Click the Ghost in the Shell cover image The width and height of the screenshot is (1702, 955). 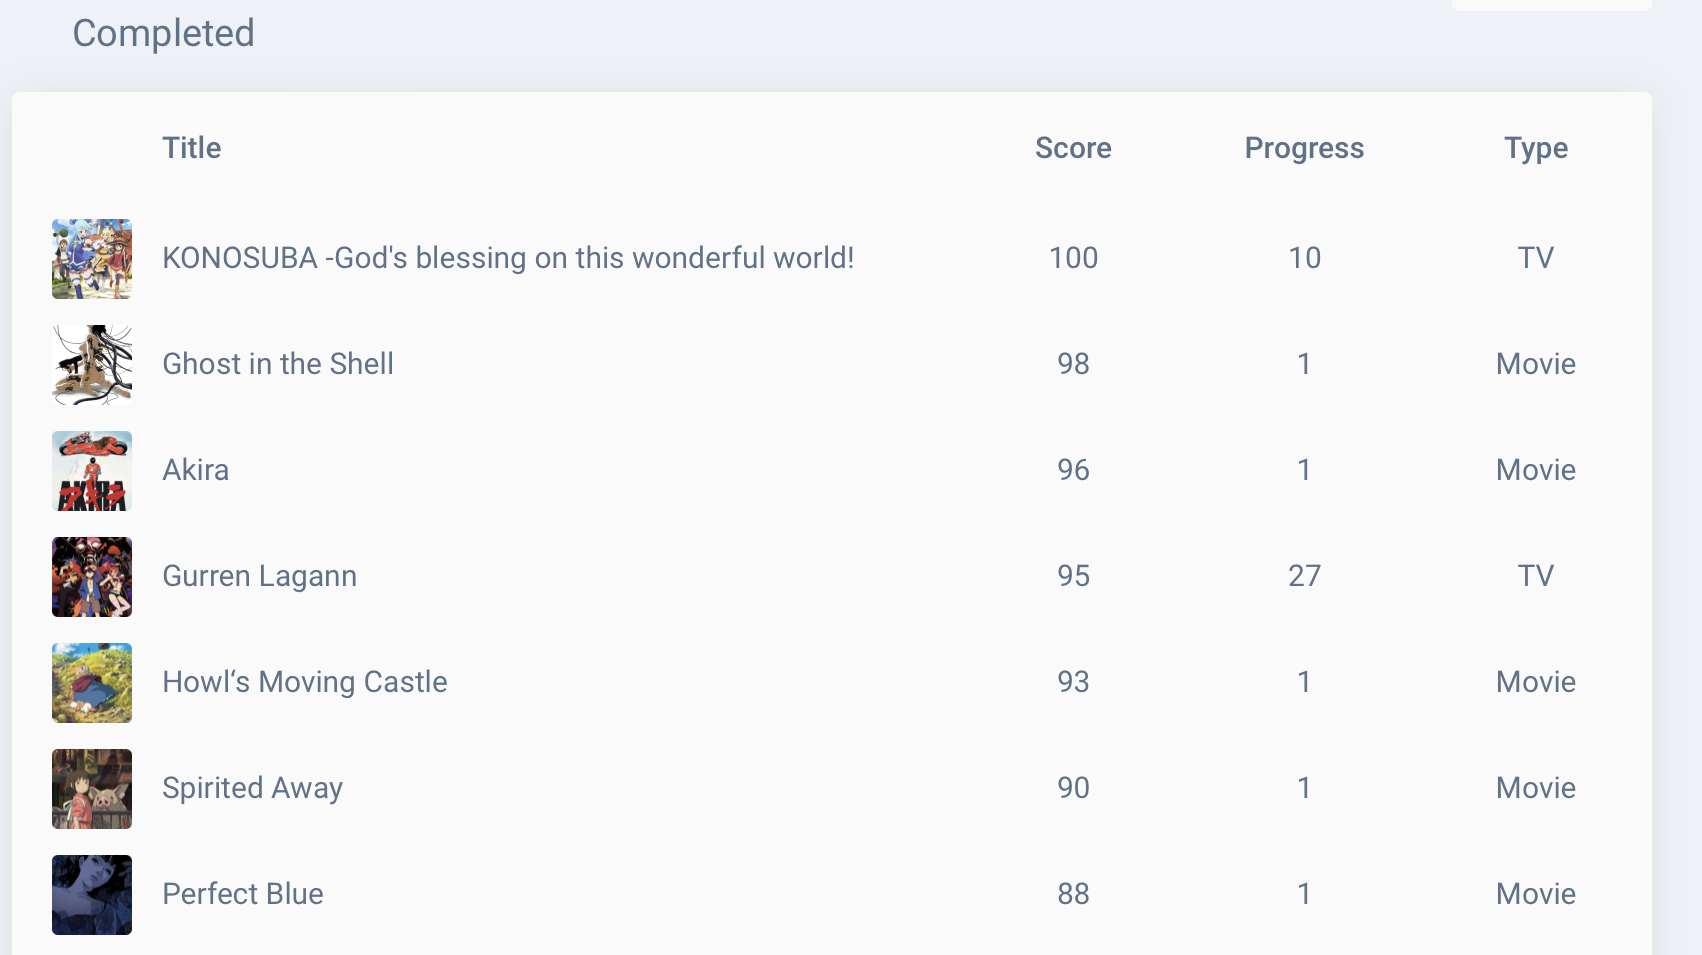92,365
